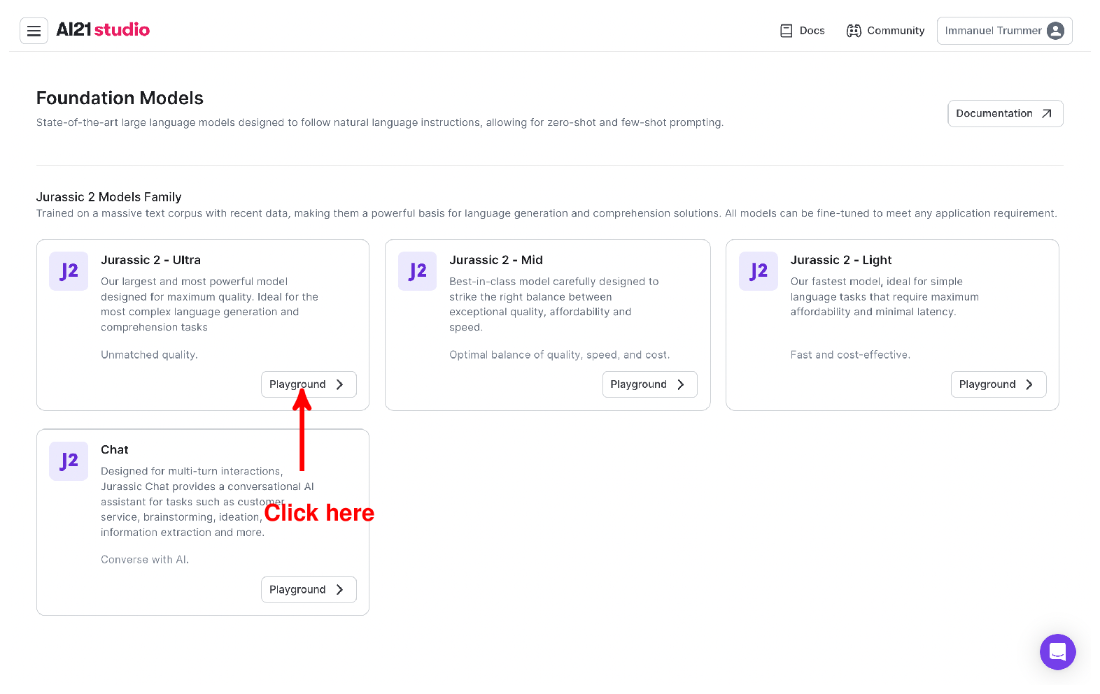The image size is (1100, 694).
Task: Open the hamburger navigation menu
Action: [x=34, y=31]
